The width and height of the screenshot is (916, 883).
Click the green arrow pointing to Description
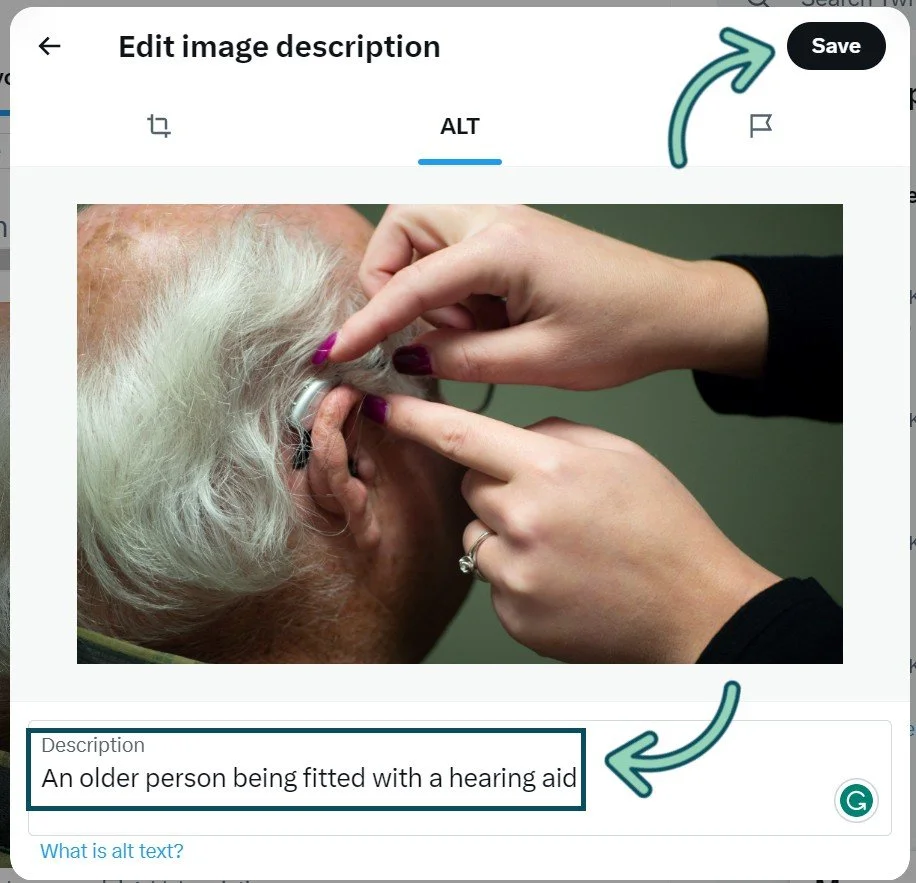point(672,739)
